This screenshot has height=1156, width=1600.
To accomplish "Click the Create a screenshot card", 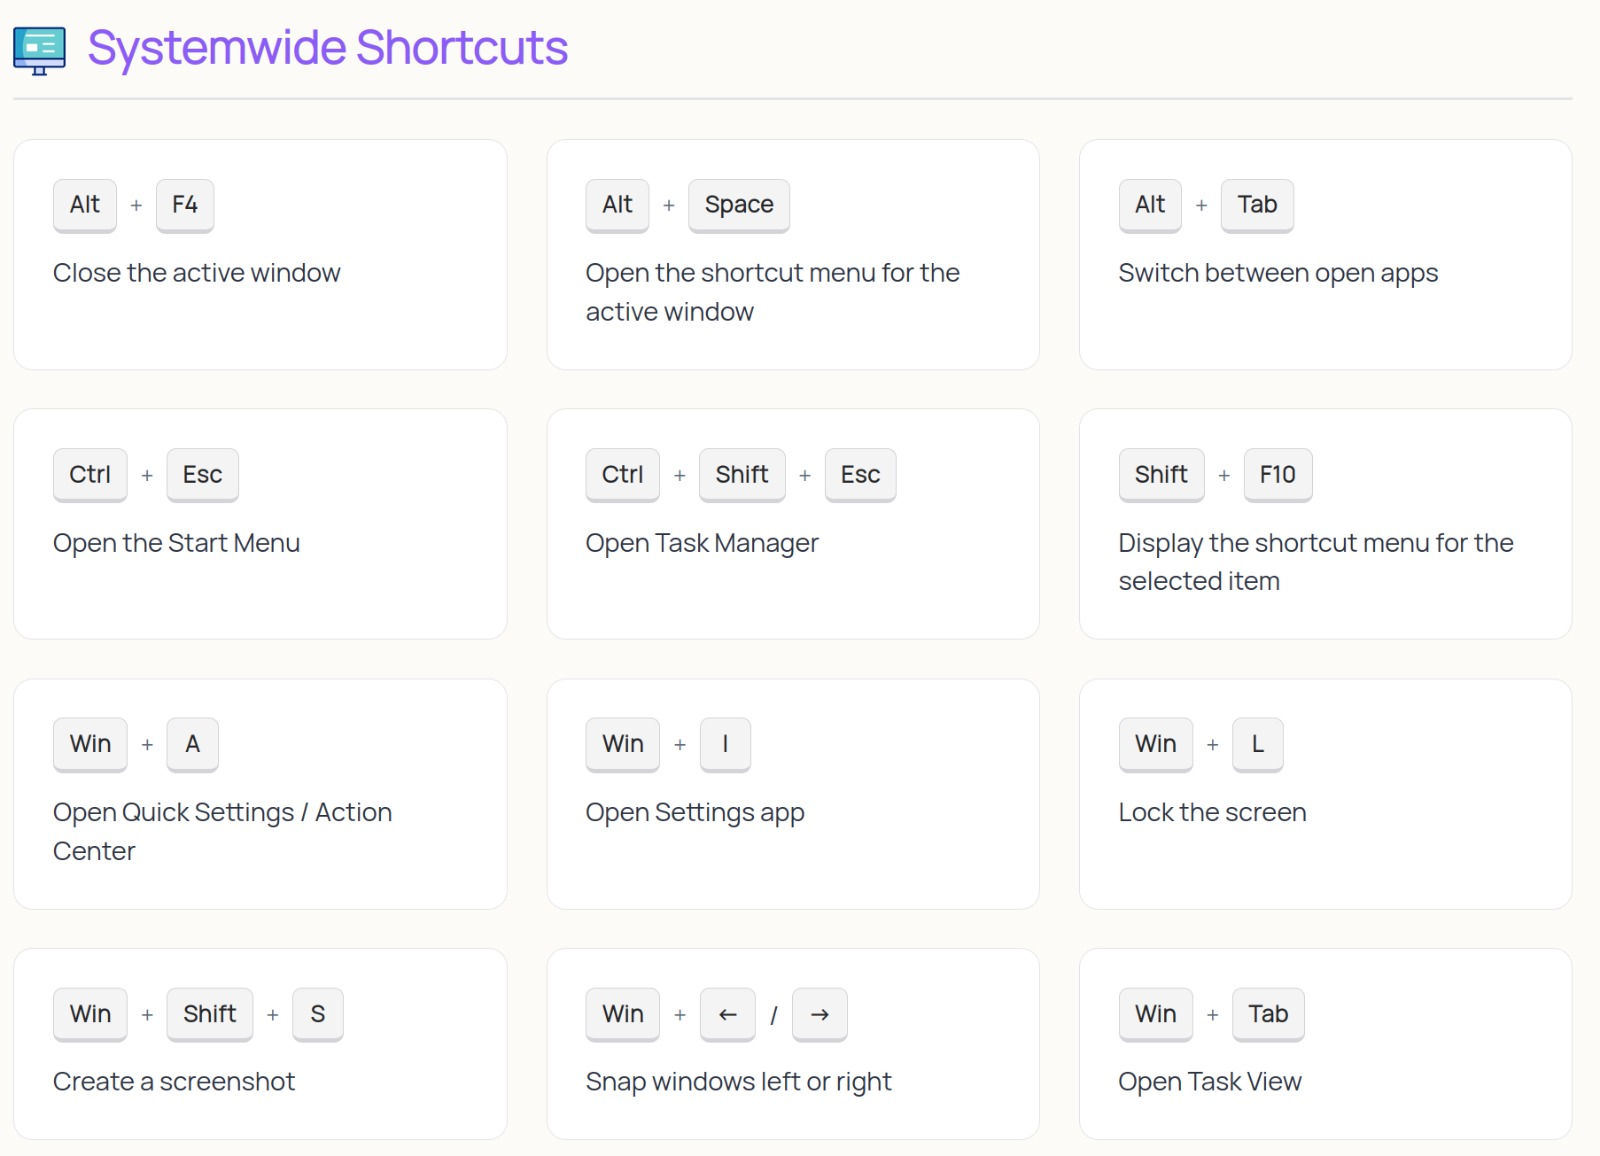I will (260, 1042).
